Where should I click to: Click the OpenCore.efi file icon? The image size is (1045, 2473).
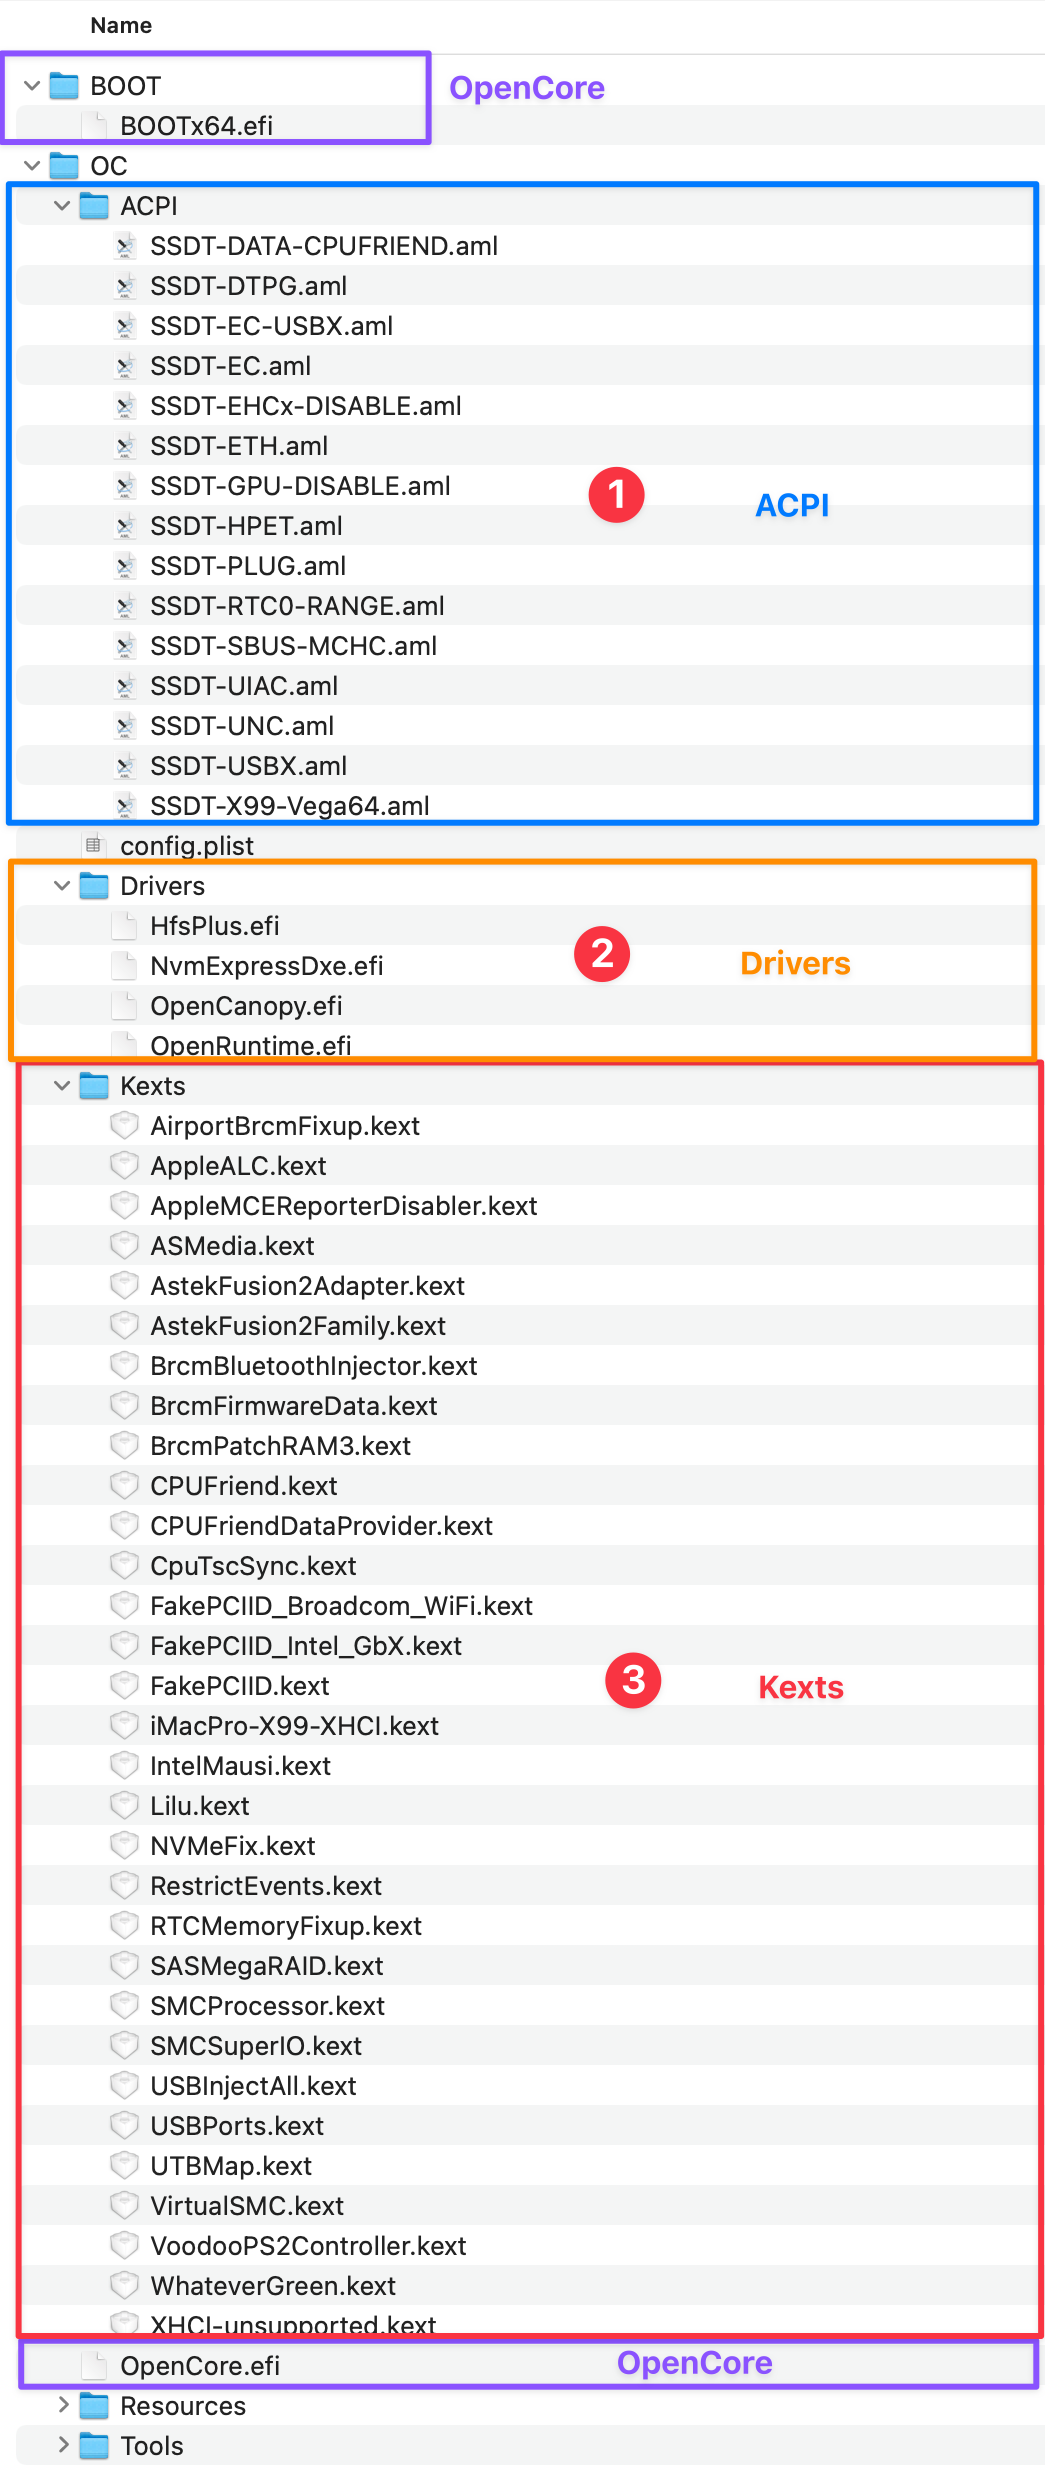(95, 2366)
